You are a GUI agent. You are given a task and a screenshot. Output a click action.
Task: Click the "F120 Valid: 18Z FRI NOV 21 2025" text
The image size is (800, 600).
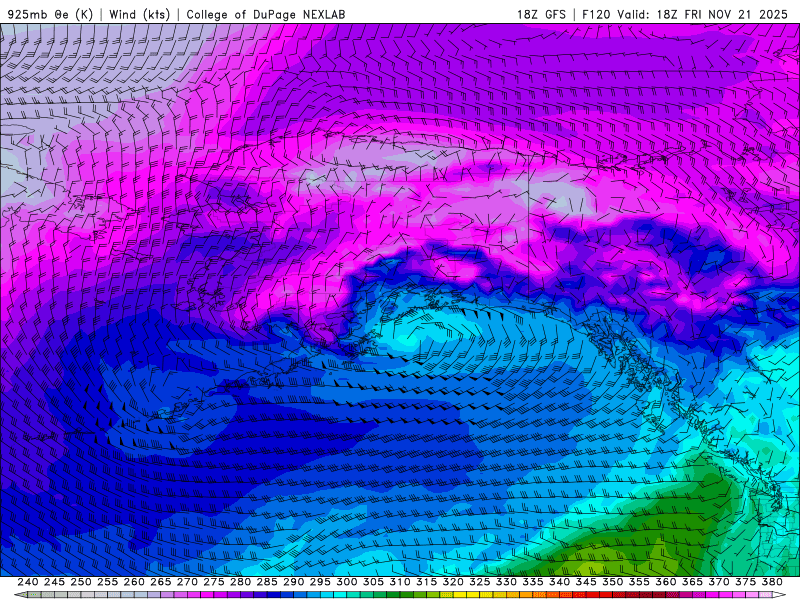click(x=685, y=14)
